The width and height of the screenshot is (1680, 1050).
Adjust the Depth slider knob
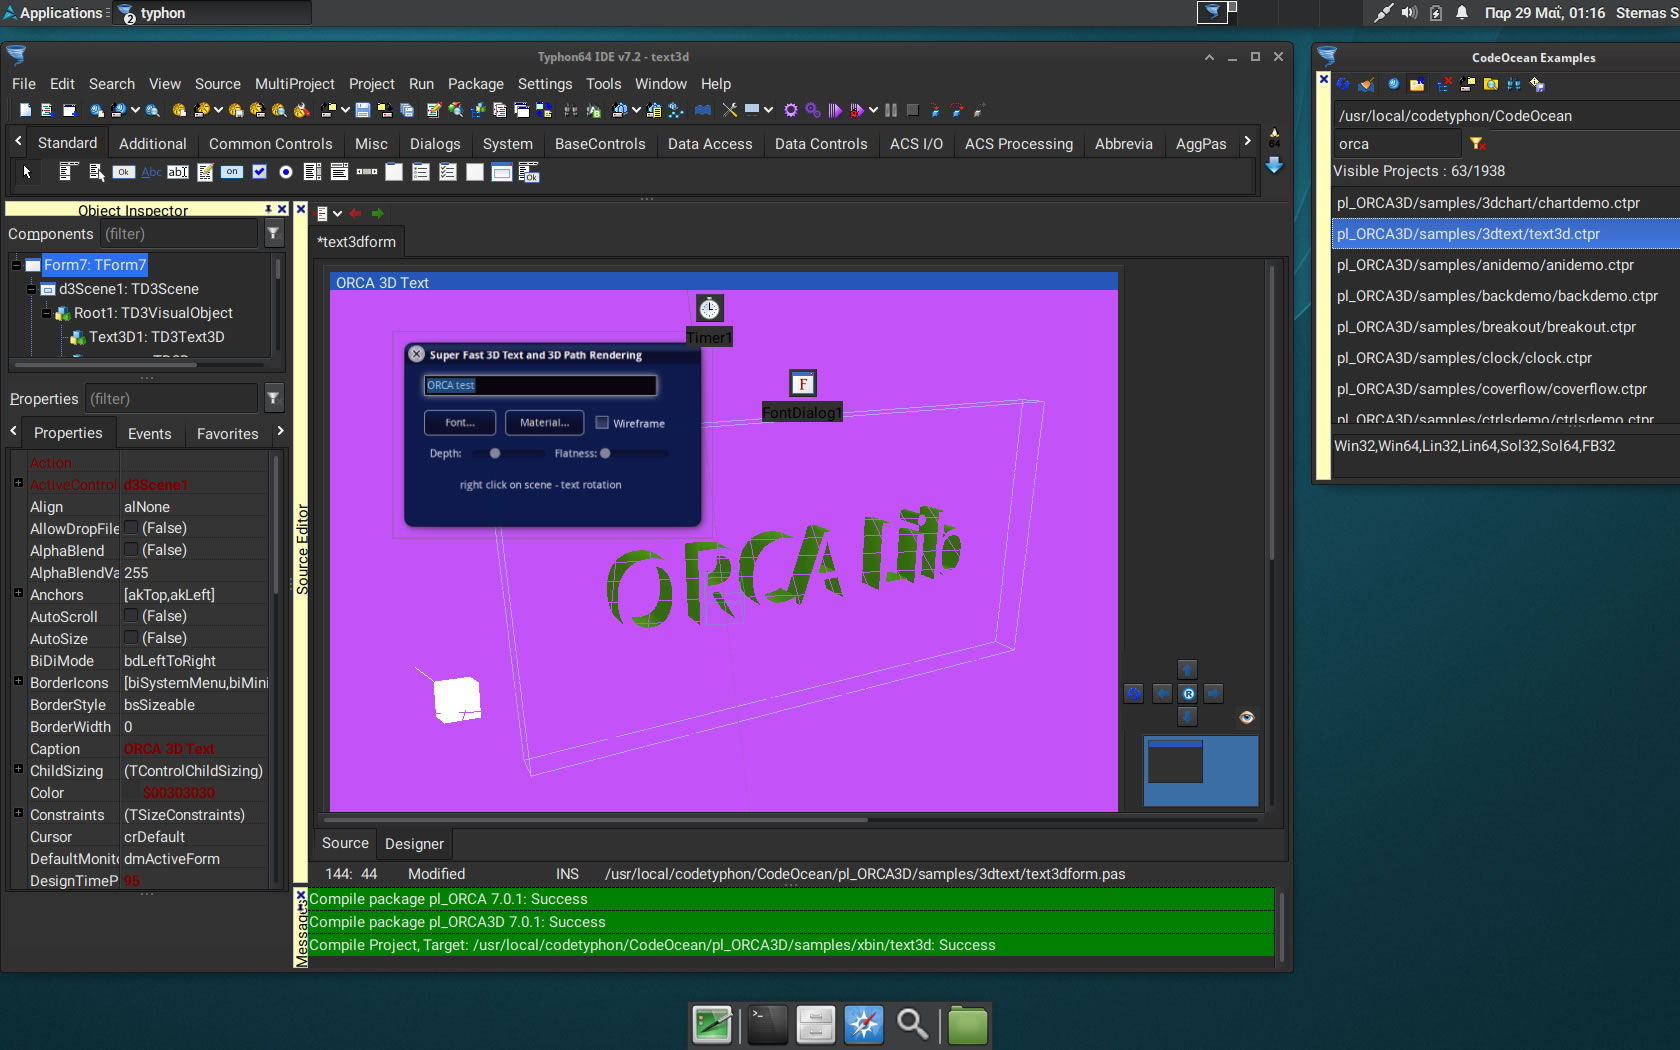click(494, 453)
